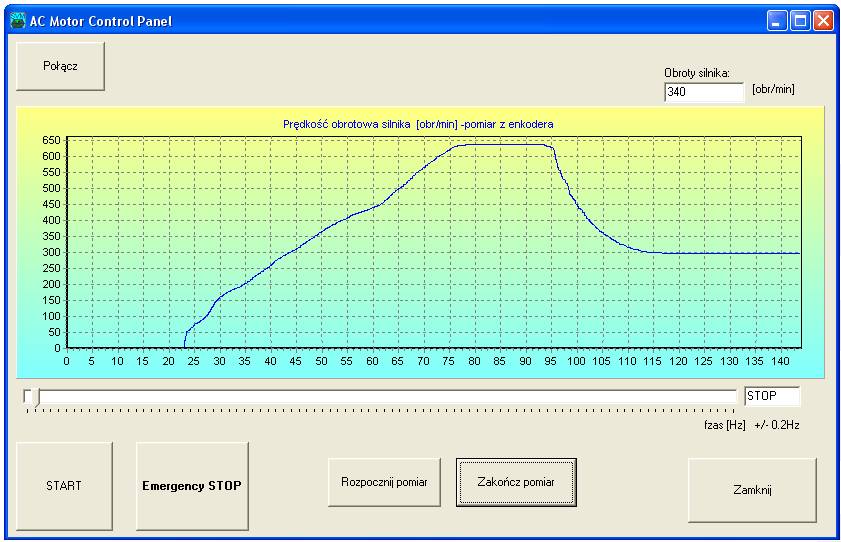Screen dimensions: 841x542
Task: Click the +/- 0.2Hz label
Action: point(777,425)
